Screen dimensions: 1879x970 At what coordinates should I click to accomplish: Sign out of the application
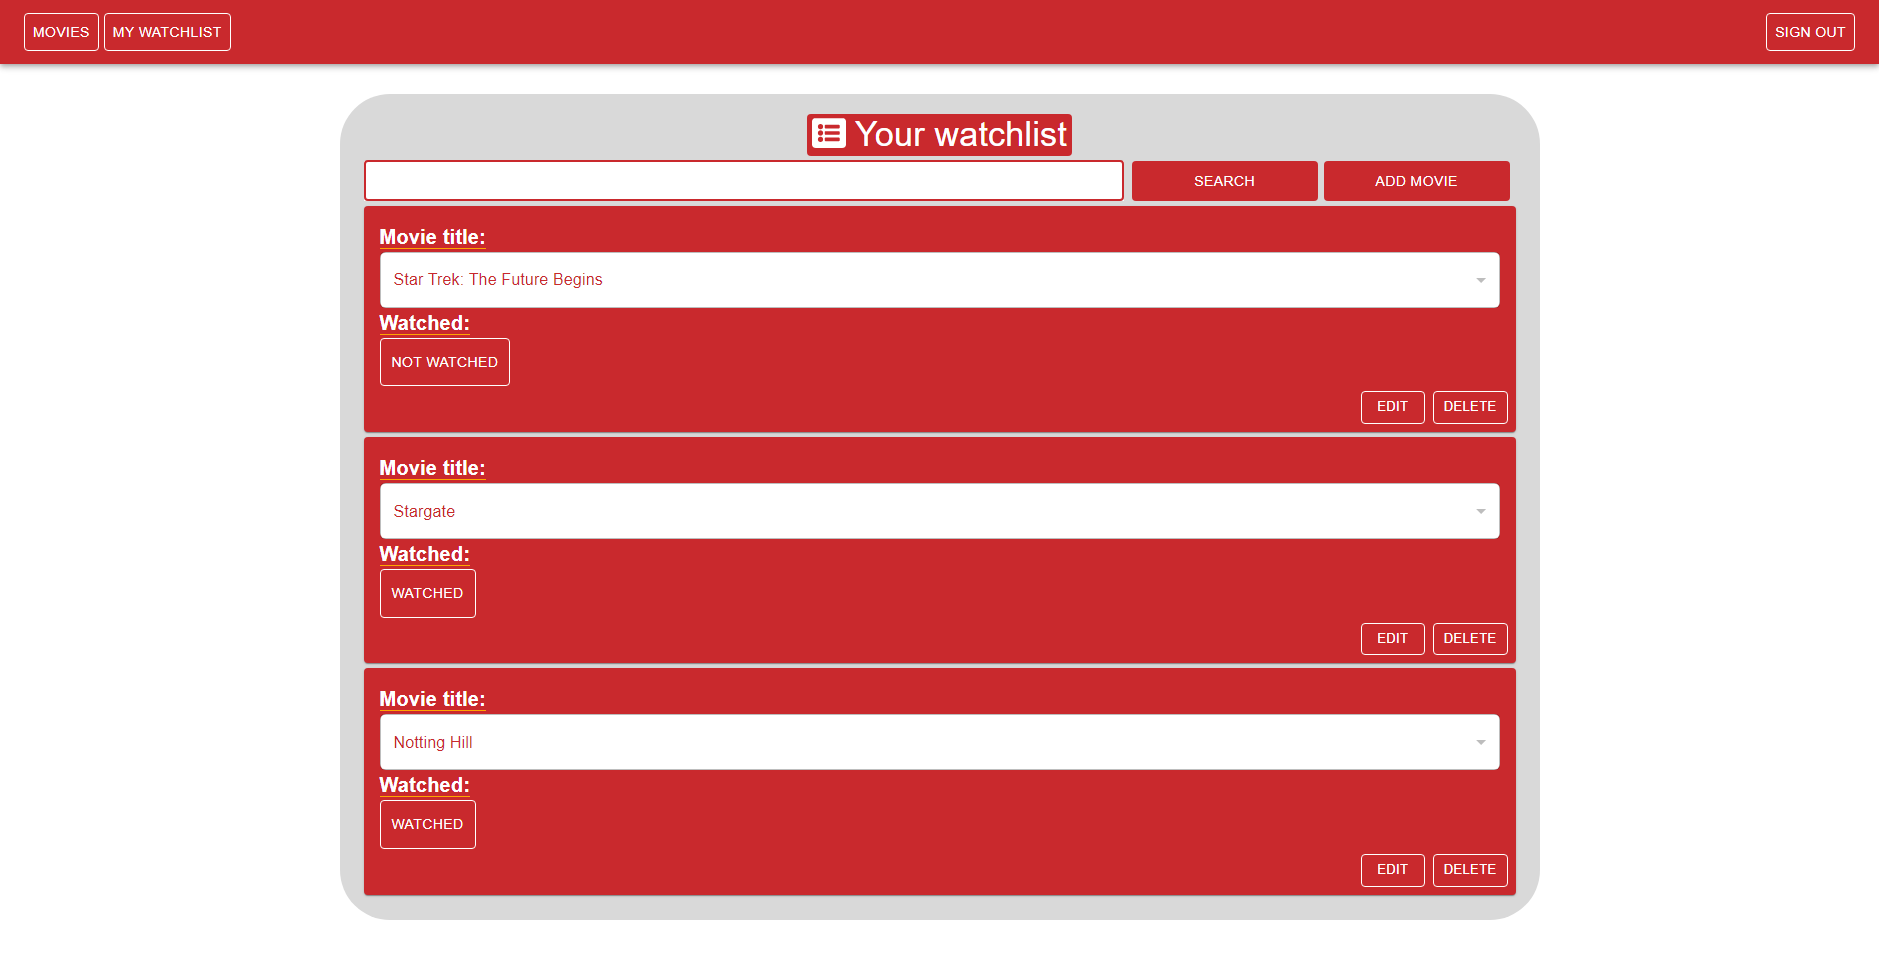tap(1810, 31)
